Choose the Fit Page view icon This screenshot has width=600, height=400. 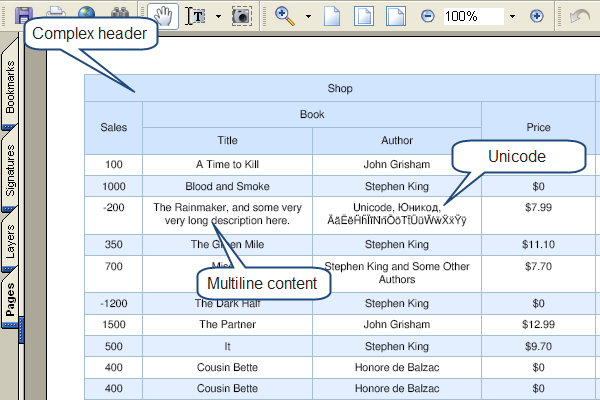tap(364, 16)
